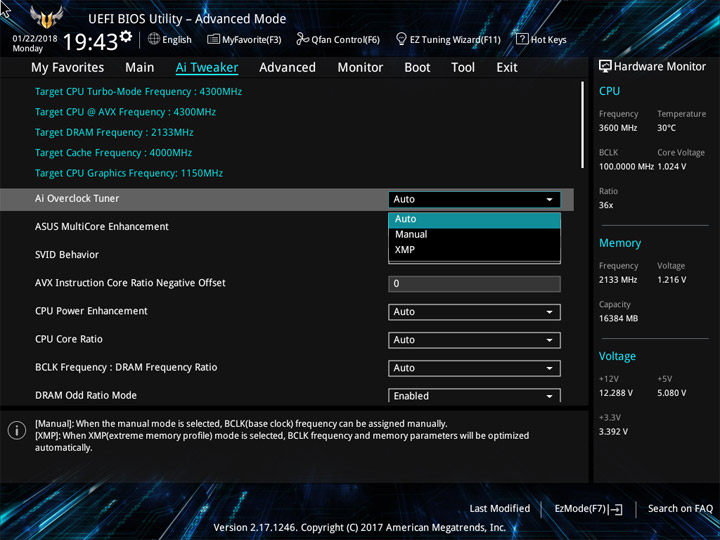Click the 01/22/2018 date text

pyautogui.click(x=35, y=39)
